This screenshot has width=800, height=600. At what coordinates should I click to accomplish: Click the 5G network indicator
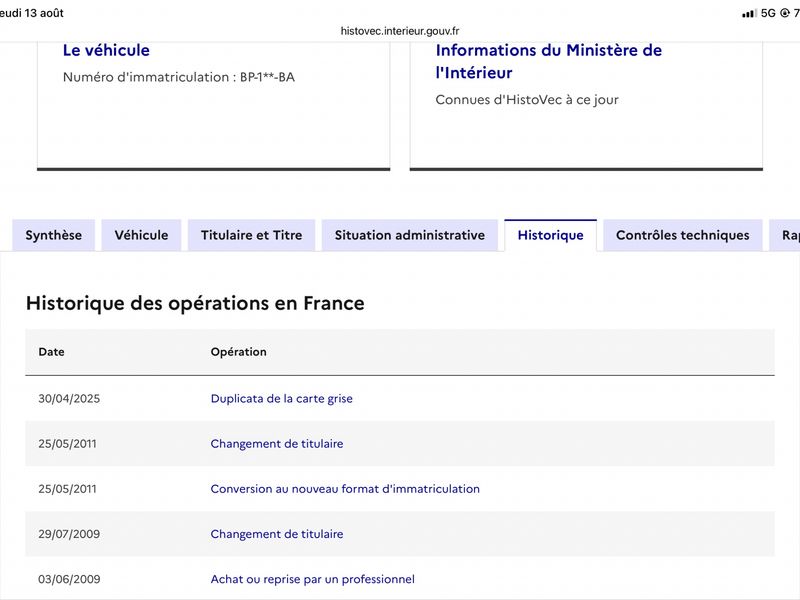768,13
